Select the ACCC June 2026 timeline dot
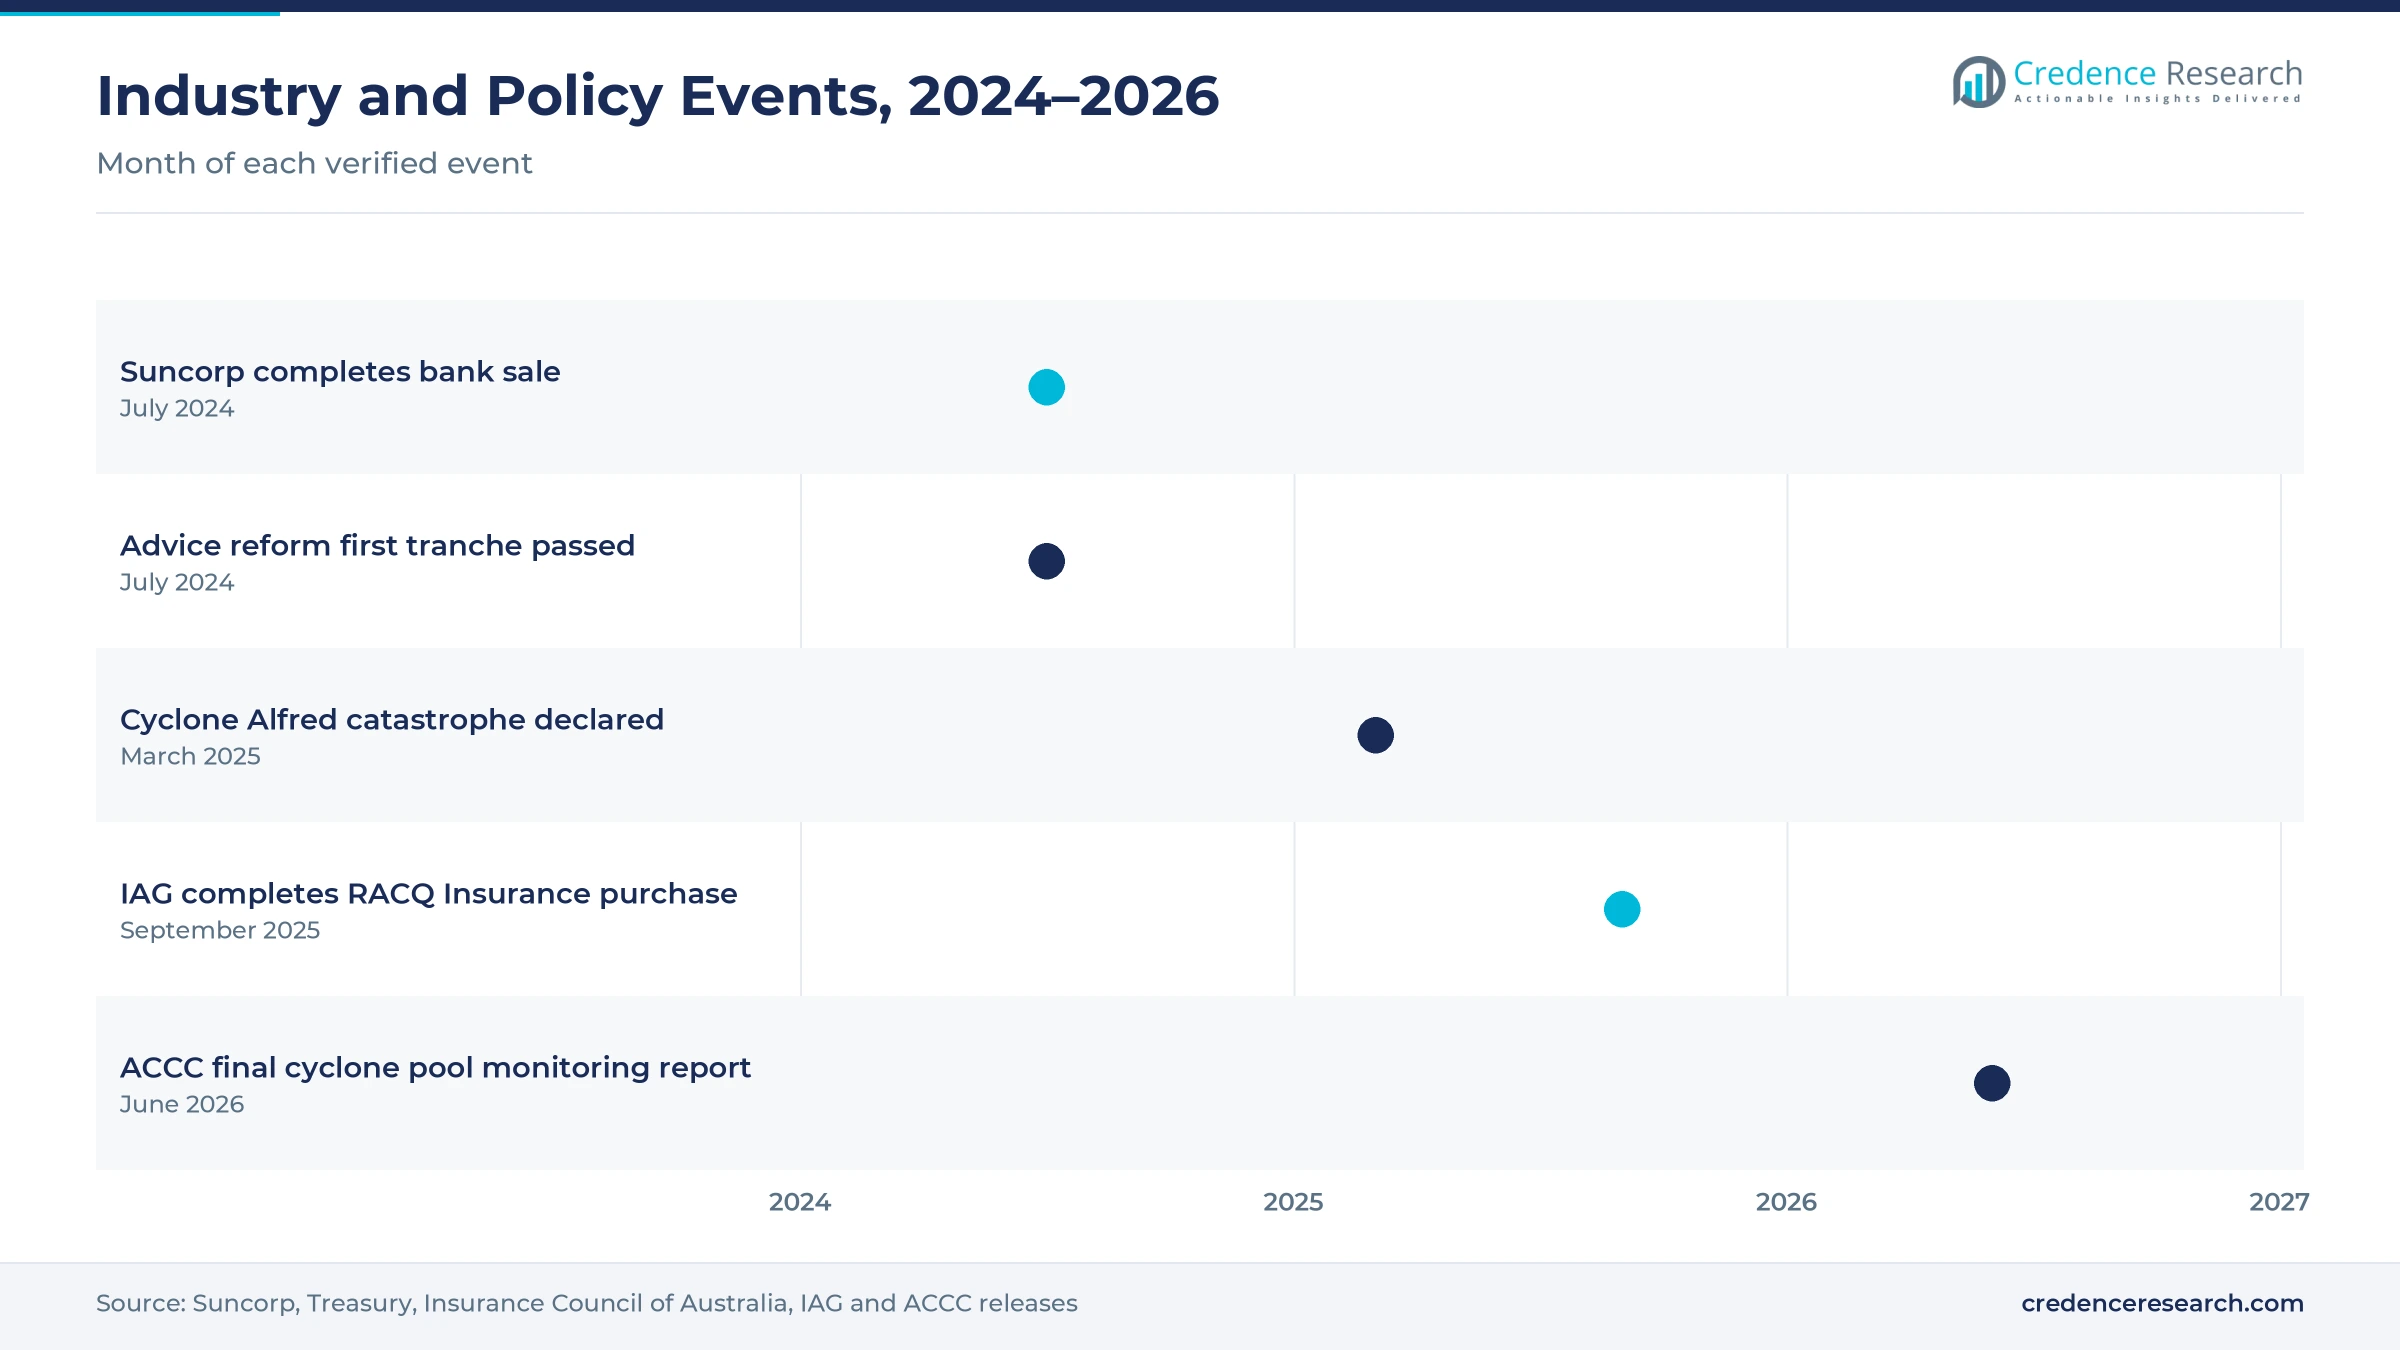Image resolution: width=2400 pixels, height=1350 pixels. coord(1992,1083)
